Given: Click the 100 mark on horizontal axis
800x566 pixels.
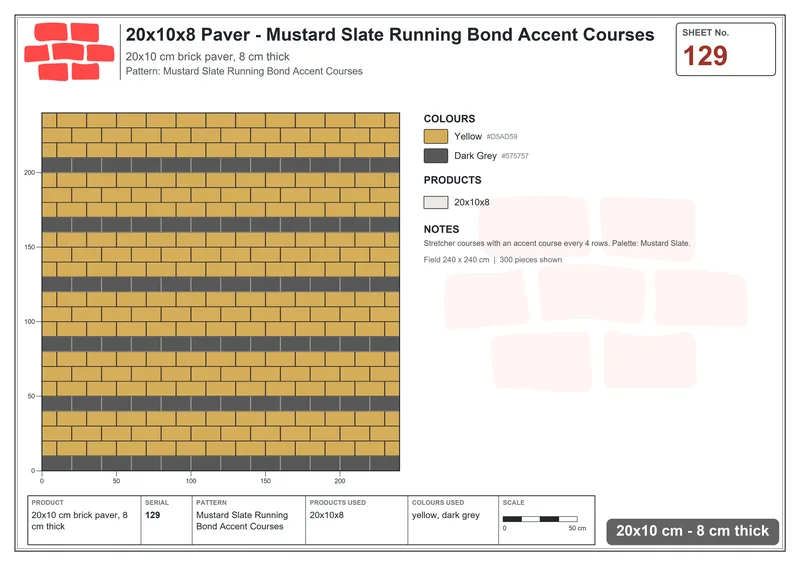Looking at the screenshot, I should 191,481.
